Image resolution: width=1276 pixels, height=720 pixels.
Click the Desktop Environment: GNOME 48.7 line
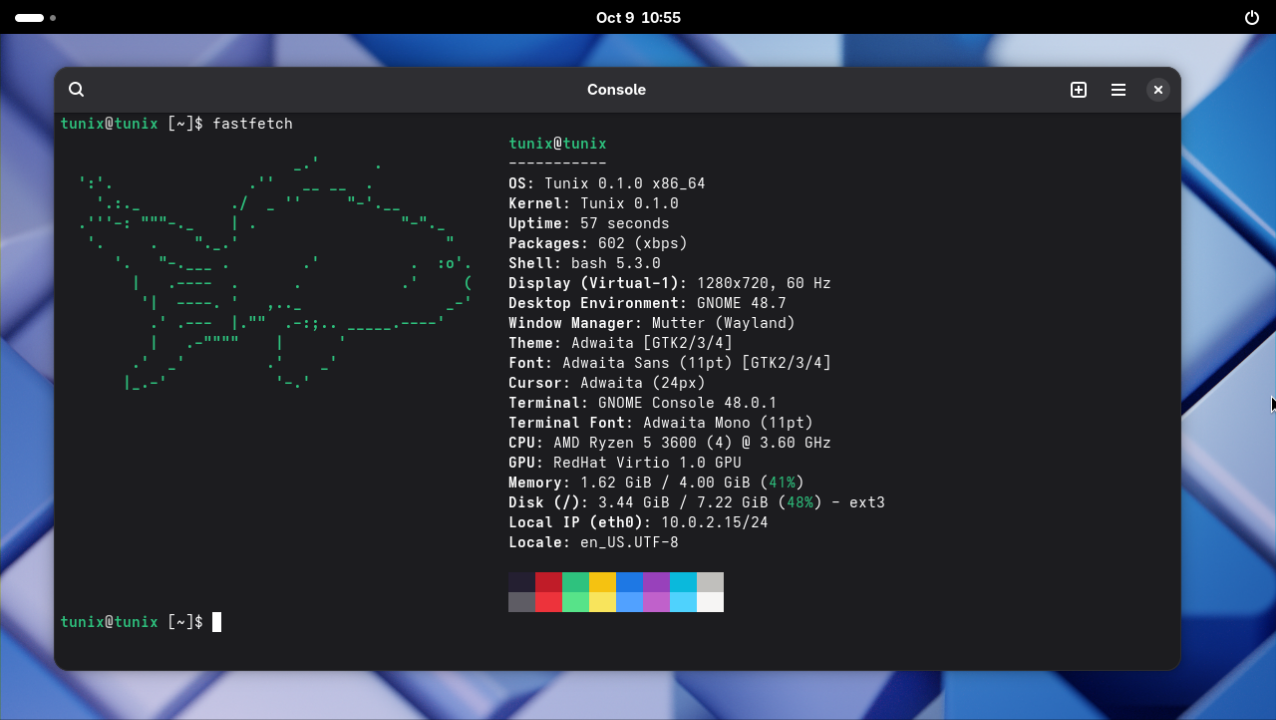click(x=647, y=304)
